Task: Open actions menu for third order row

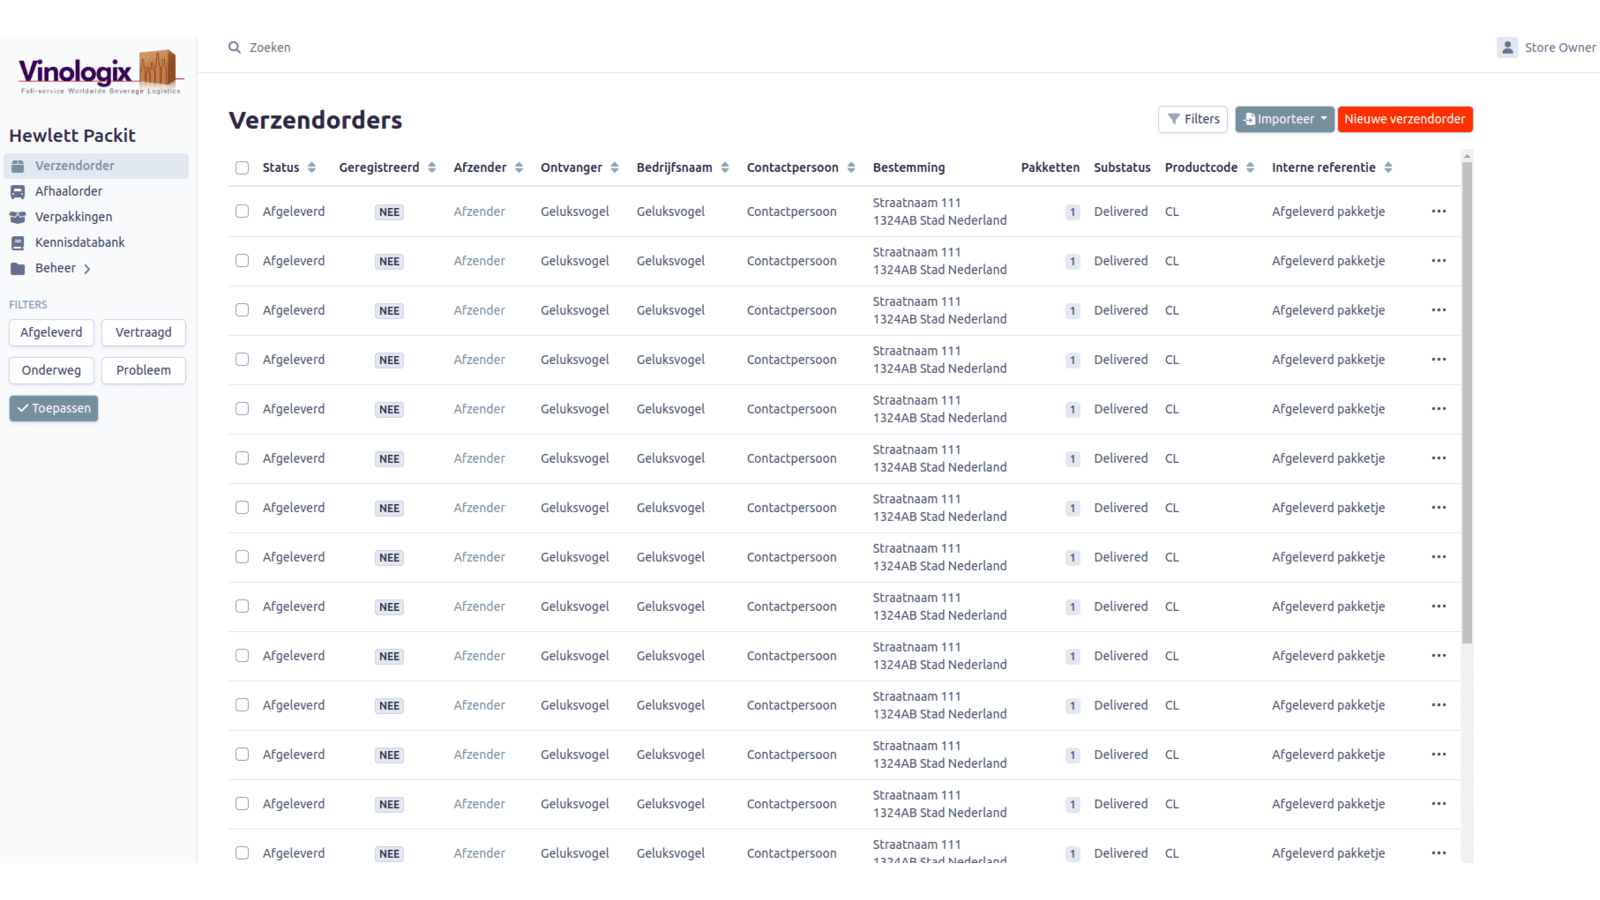Action: coord(1439,310)
